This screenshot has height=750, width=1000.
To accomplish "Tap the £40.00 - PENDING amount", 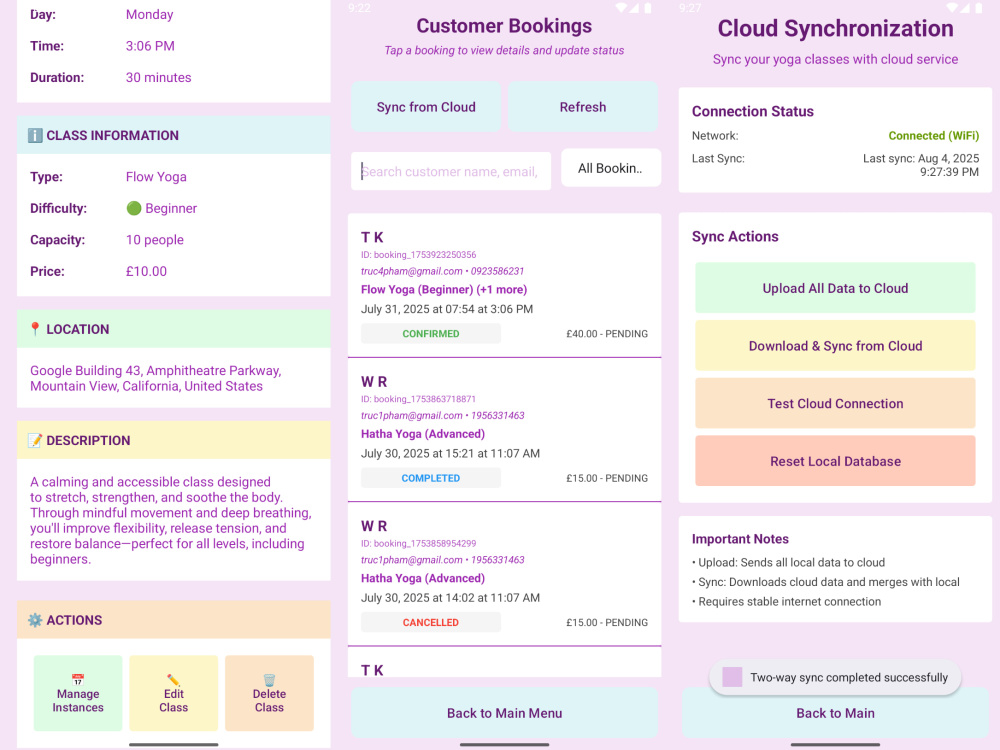I will point(607,334).
